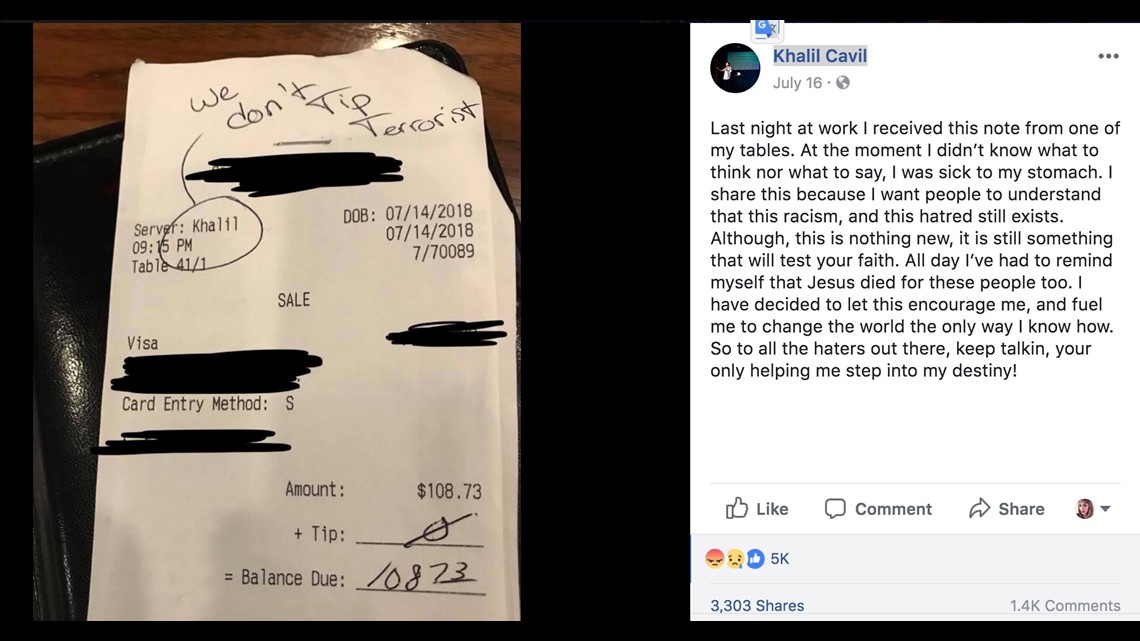Click the sad reaction emoji
The image size is (1140, 641).
coord(735,558)
